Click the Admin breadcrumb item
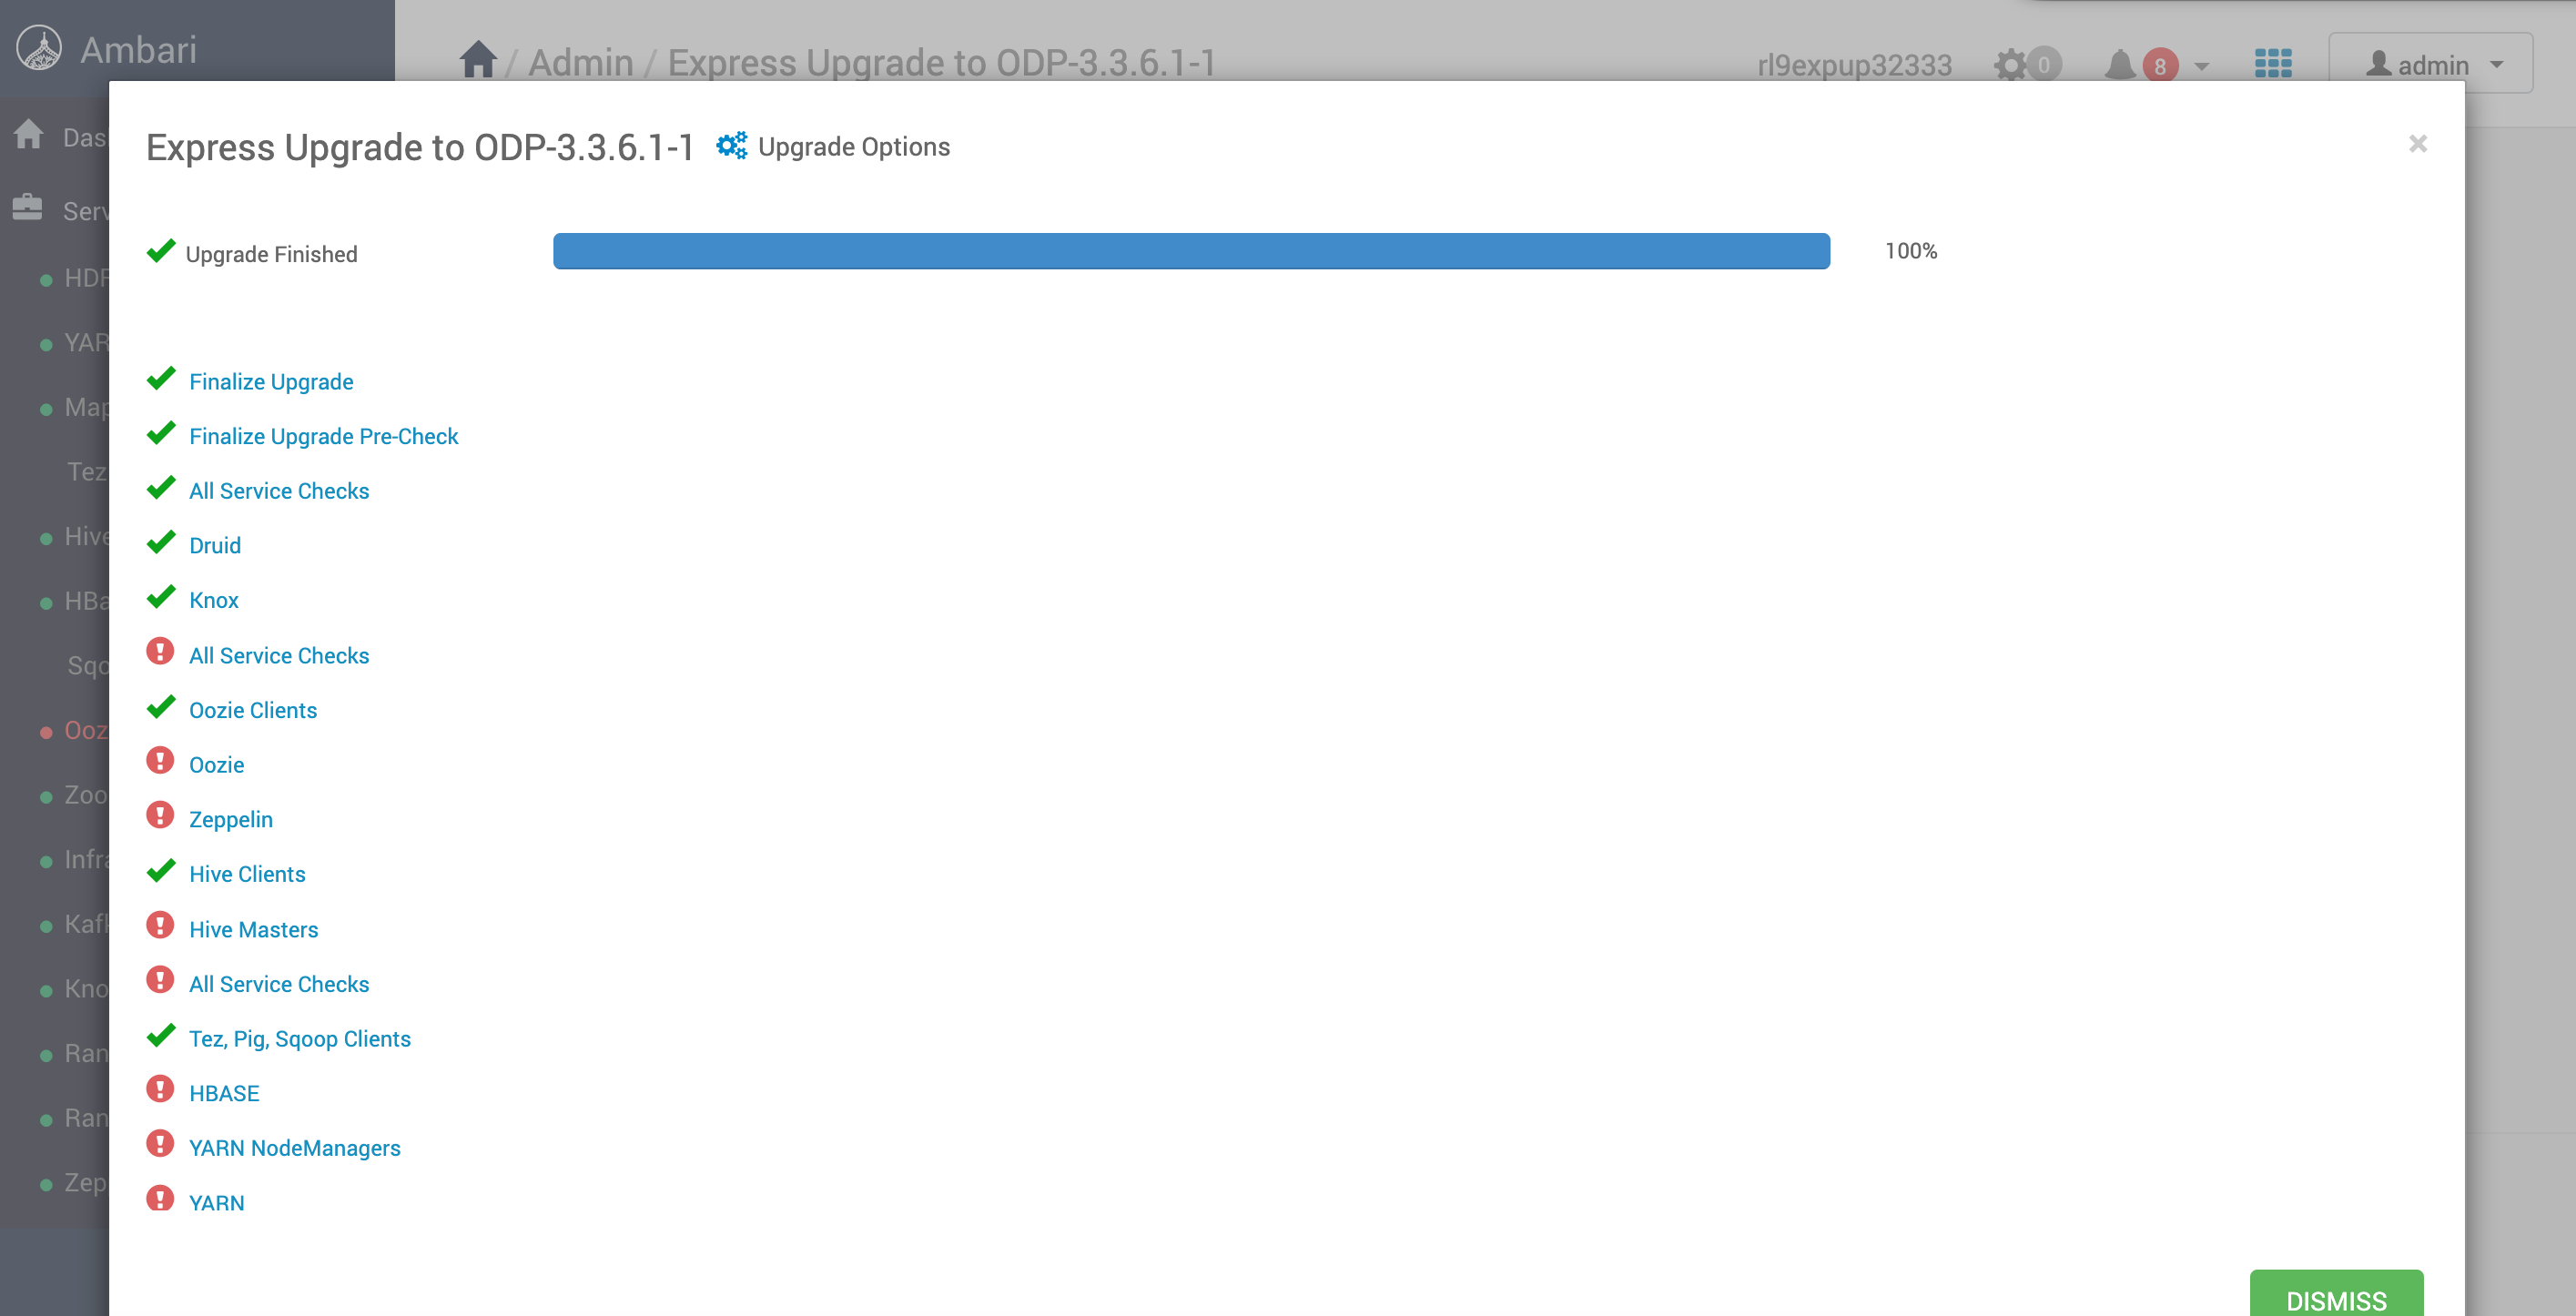2576x1316 pixels. point(580,62)
